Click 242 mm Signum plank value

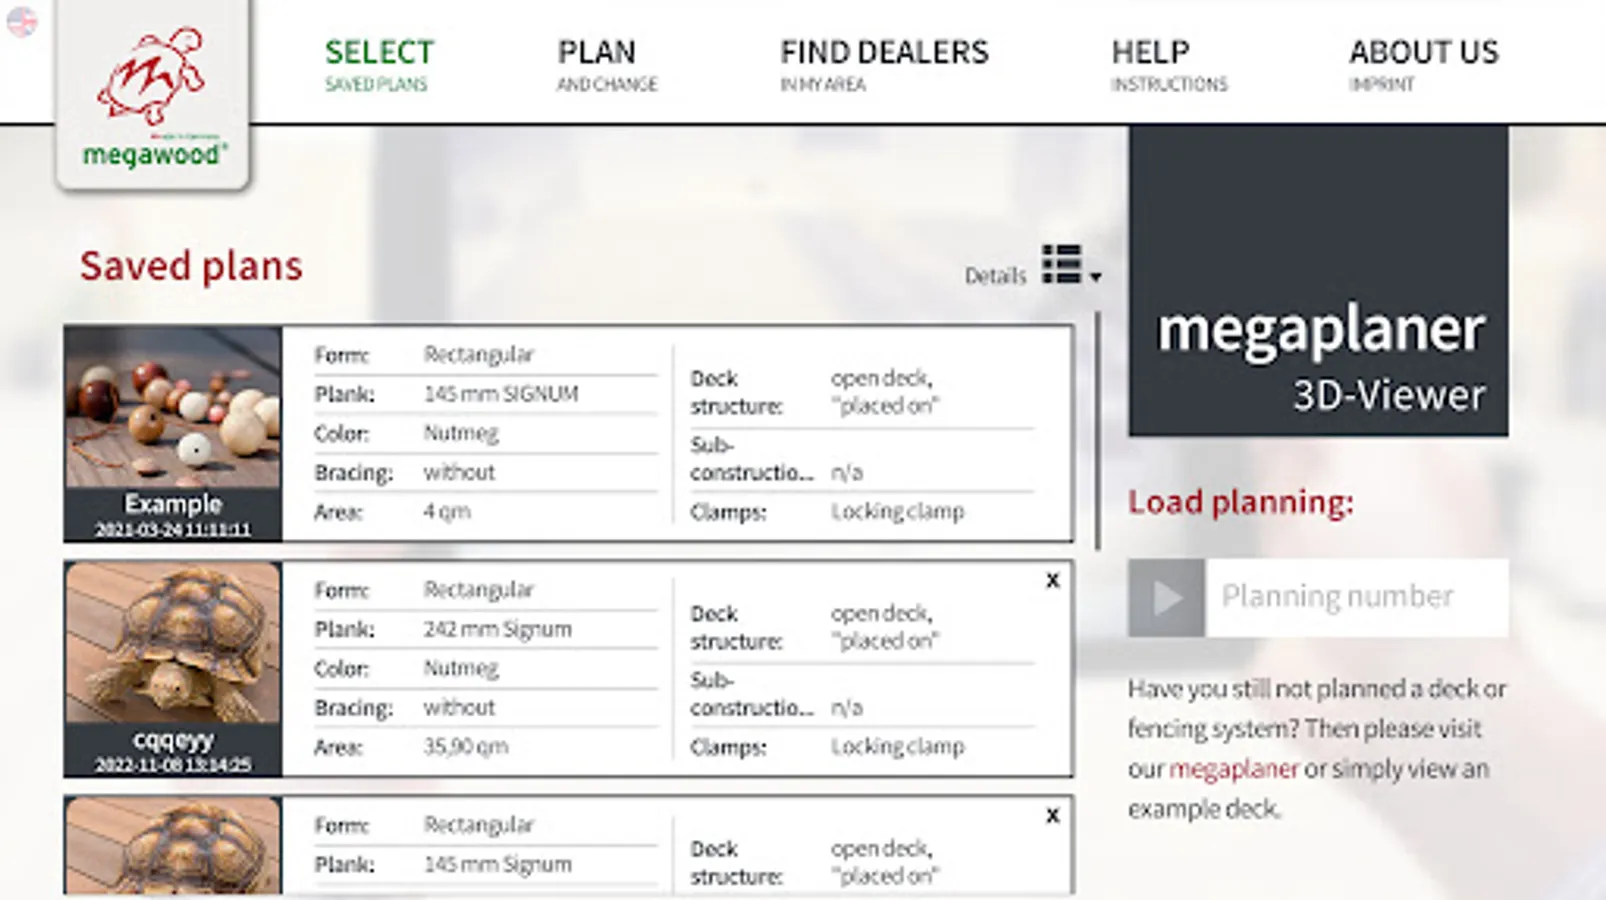tap(498, 629)
